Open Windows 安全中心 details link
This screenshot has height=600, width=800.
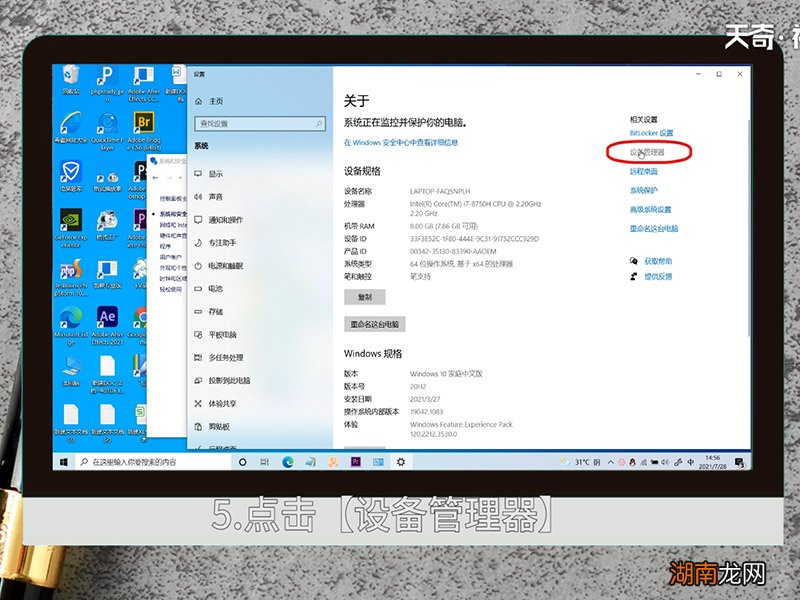pyautogui.click(x=401, y=143)
